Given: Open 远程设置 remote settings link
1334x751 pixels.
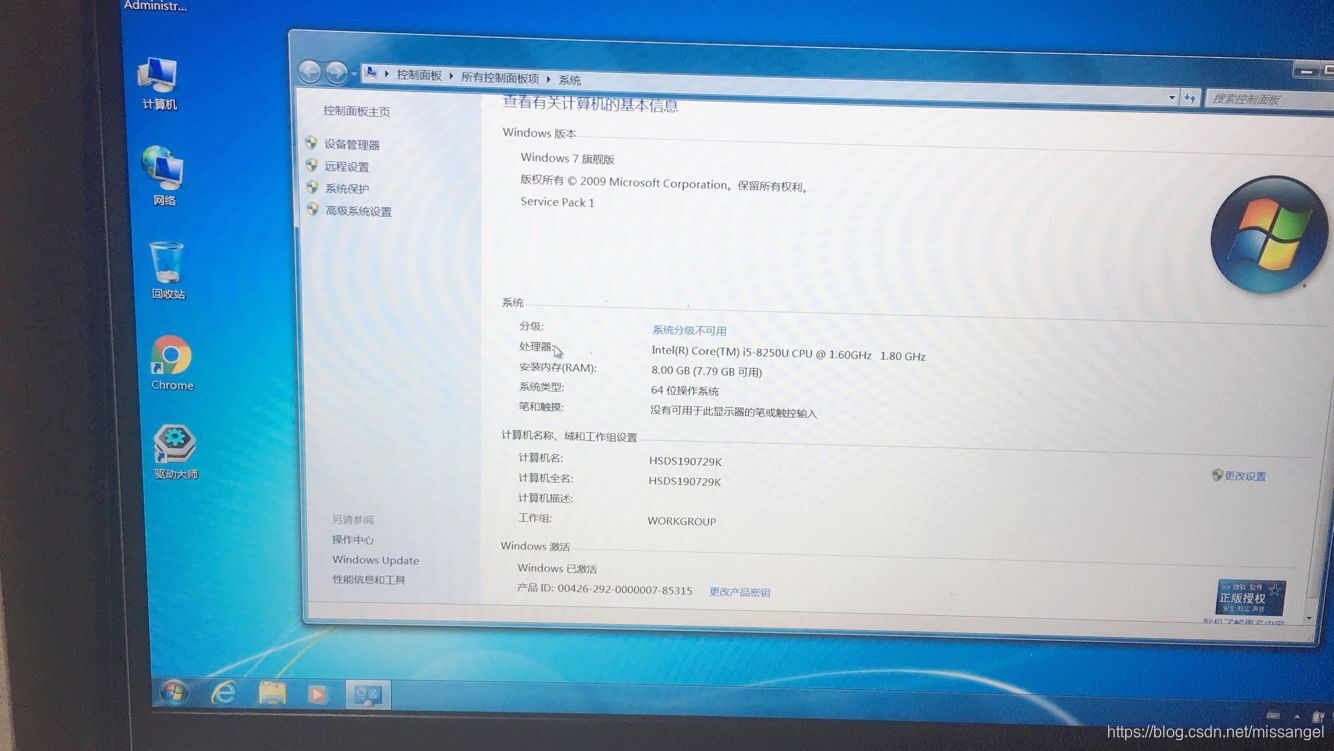Looking at the screenshot, I should (346, 167).
